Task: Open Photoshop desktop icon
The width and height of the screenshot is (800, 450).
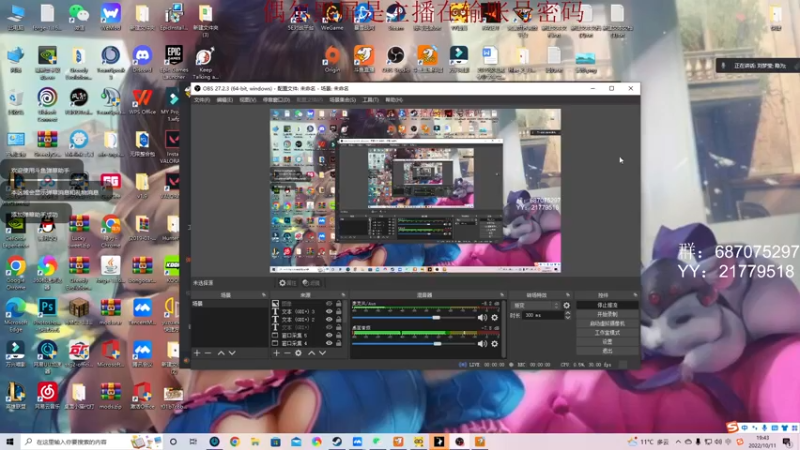Action: point(47,313)
